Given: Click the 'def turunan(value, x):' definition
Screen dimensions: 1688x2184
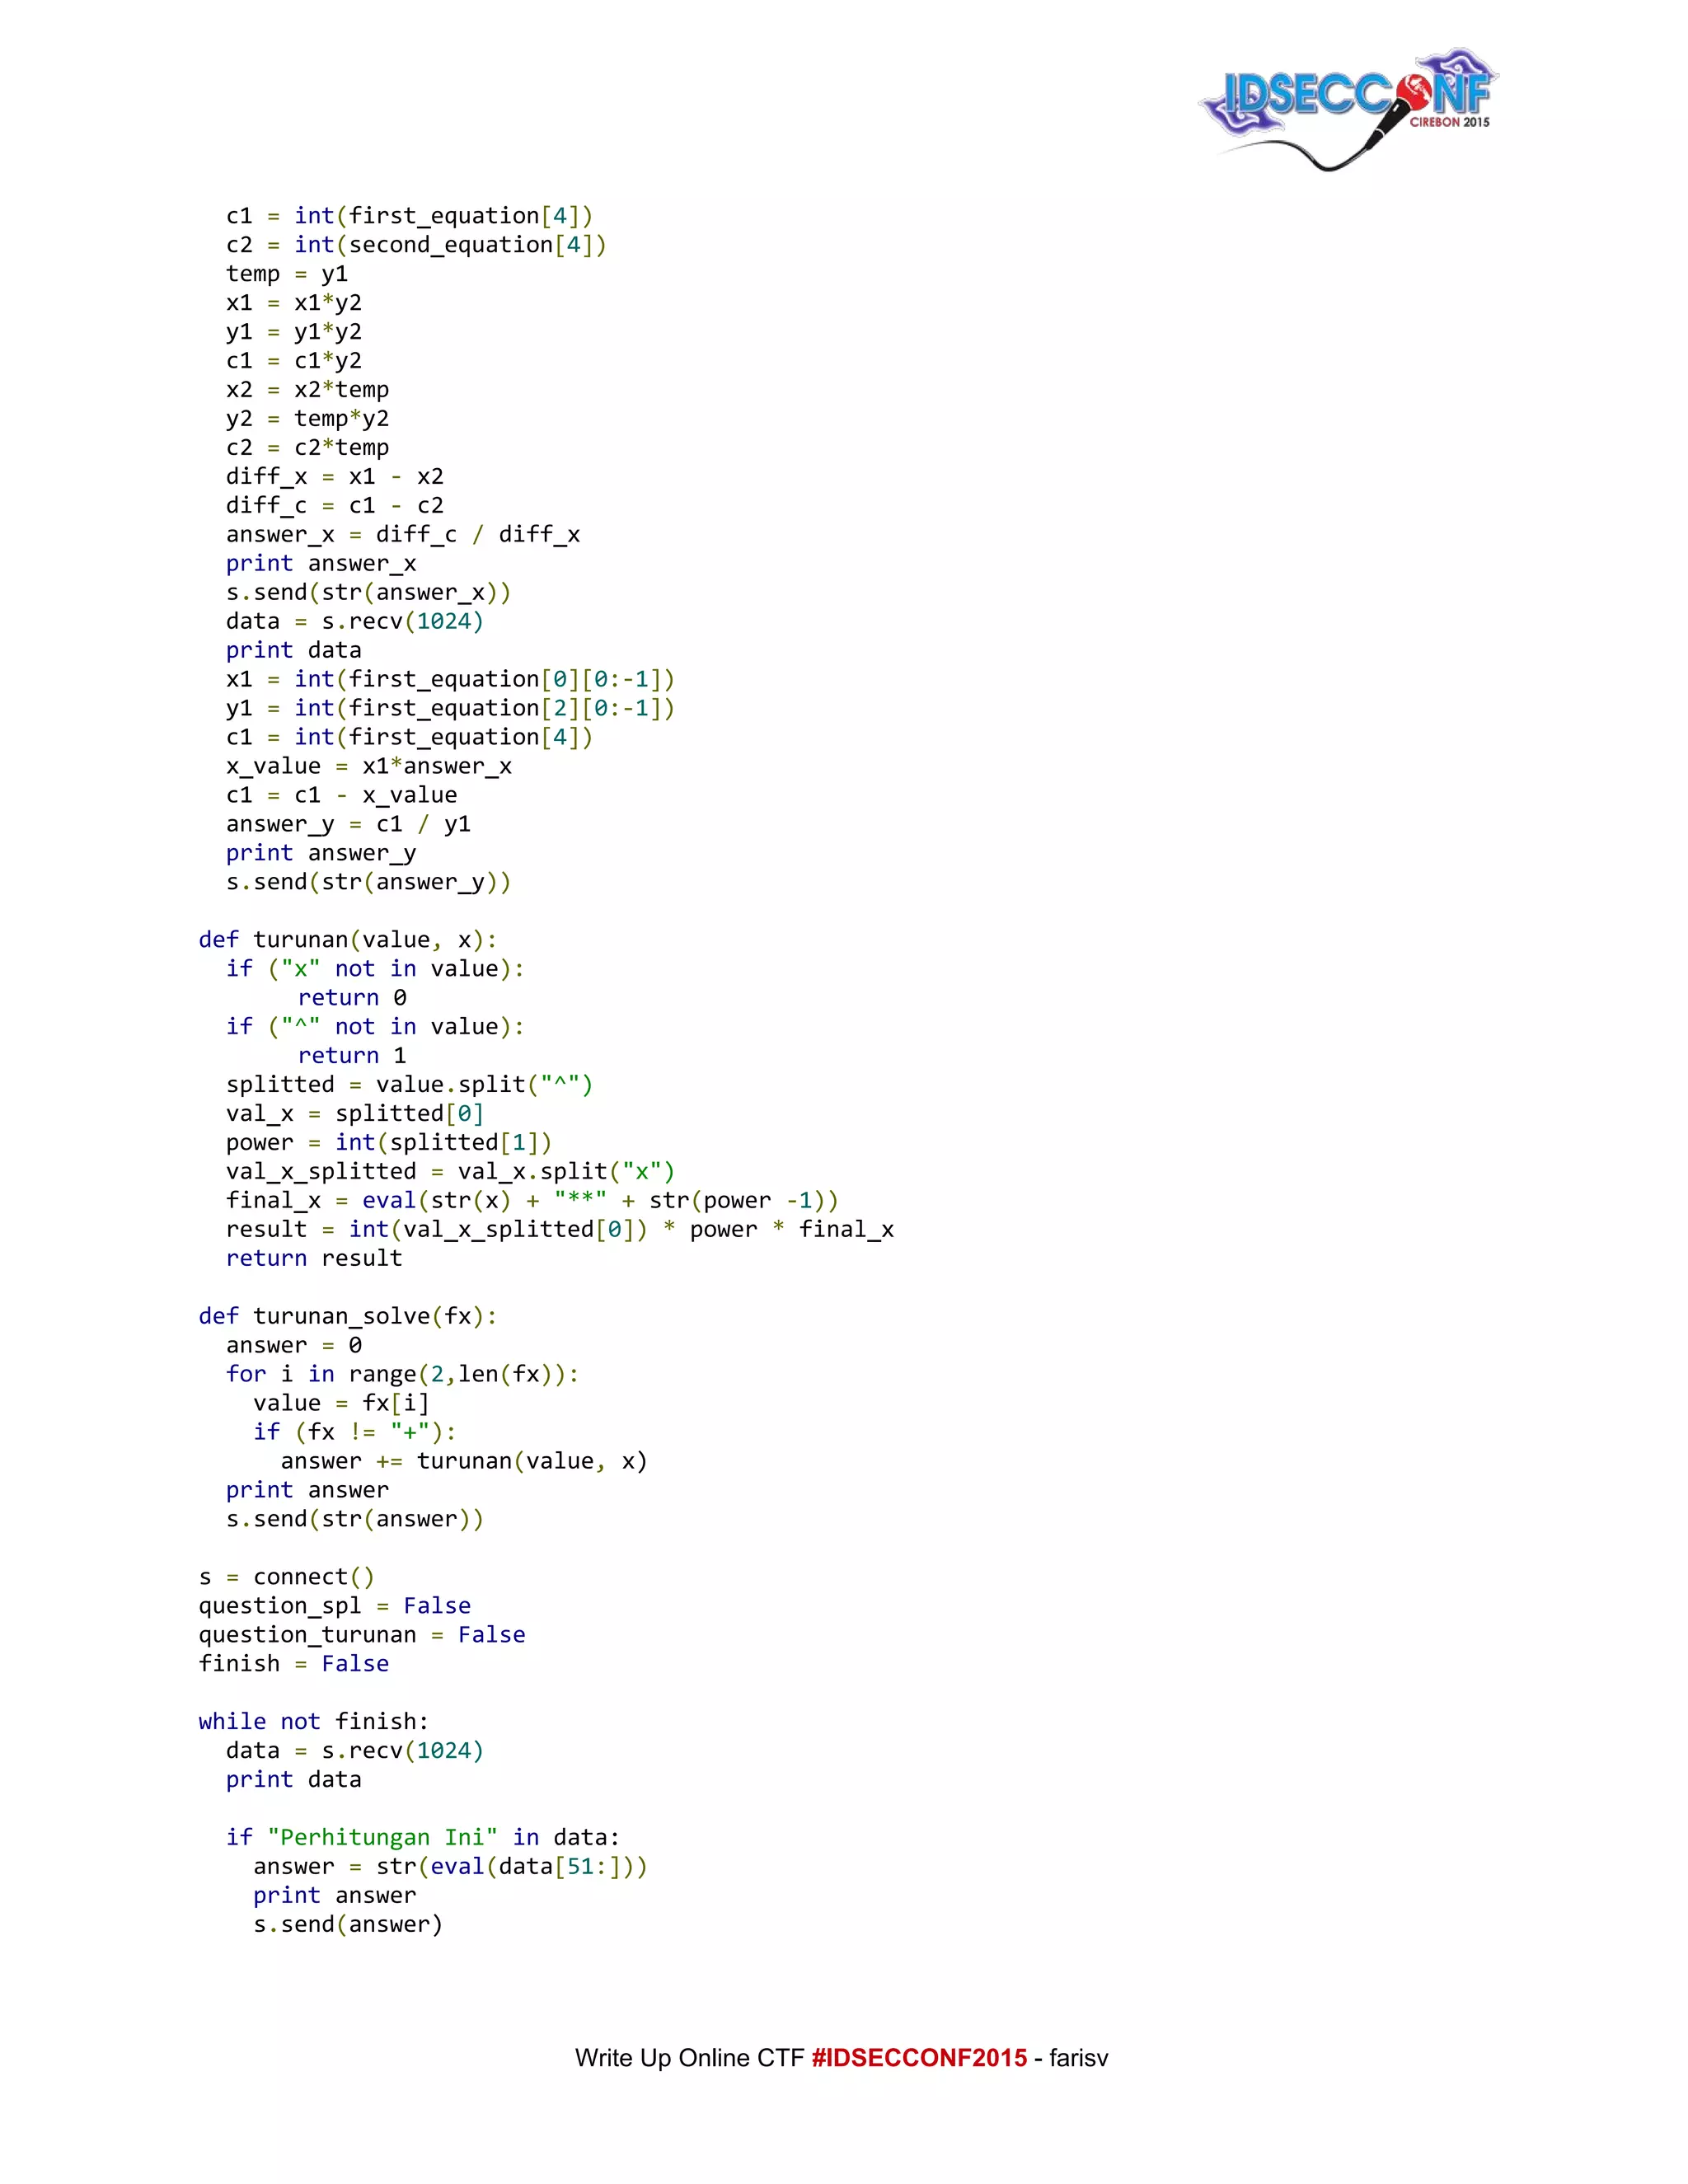Looking at the screenshot, I should pos(348,940).
